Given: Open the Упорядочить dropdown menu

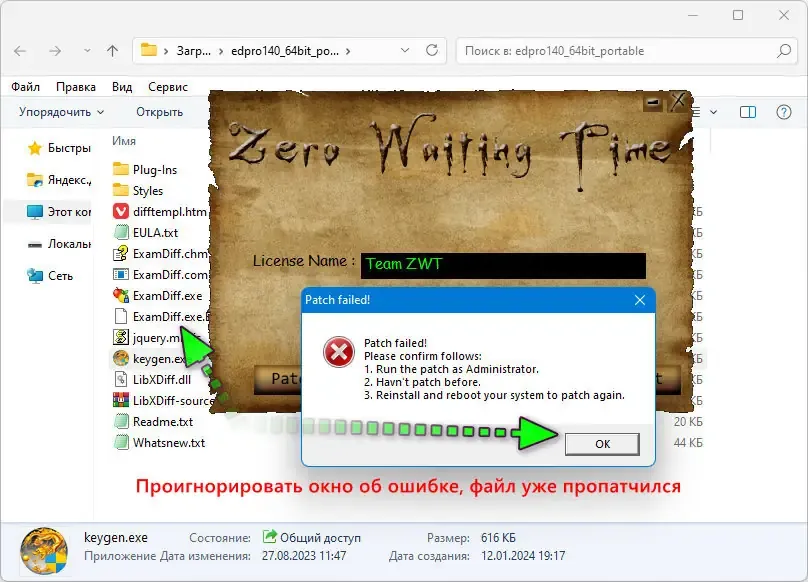Looking at the screenshot, I should (x=61, y=112).
